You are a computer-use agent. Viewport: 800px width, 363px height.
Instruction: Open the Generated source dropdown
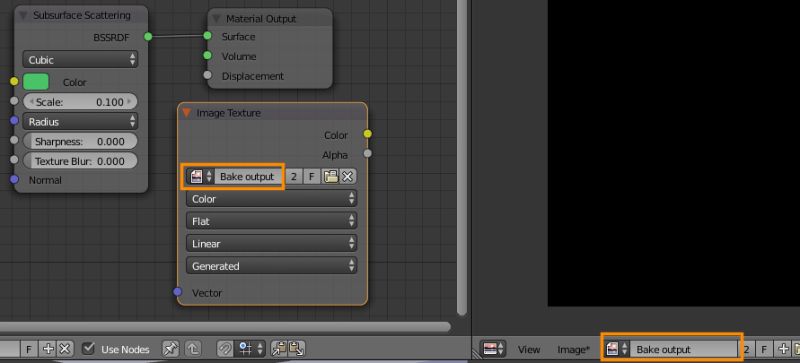(271, 266)
